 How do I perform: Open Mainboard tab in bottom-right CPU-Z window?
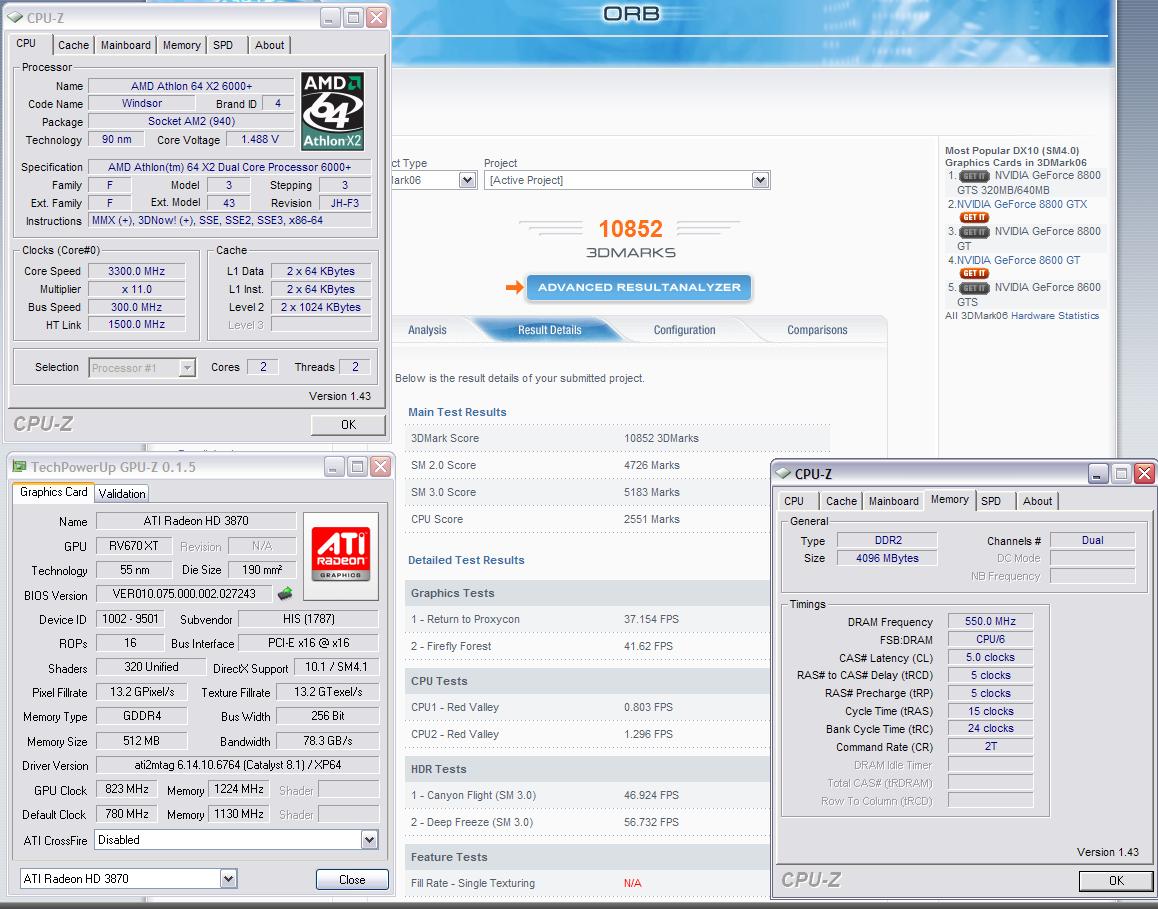[894, 501]
